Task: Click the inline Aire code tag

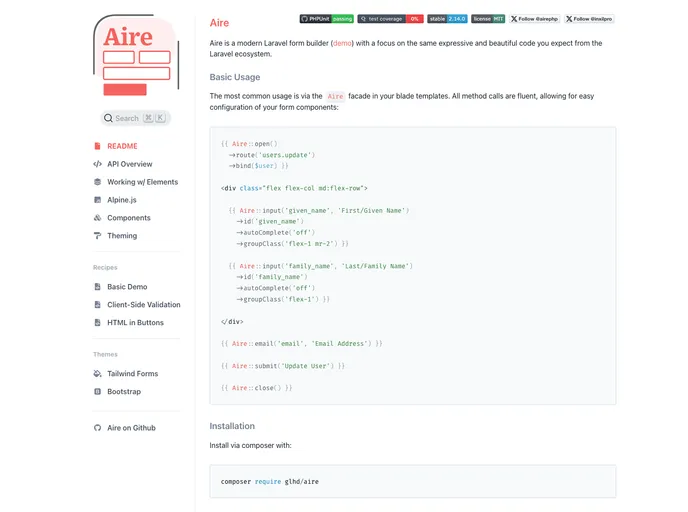Action: click(335, 97)
